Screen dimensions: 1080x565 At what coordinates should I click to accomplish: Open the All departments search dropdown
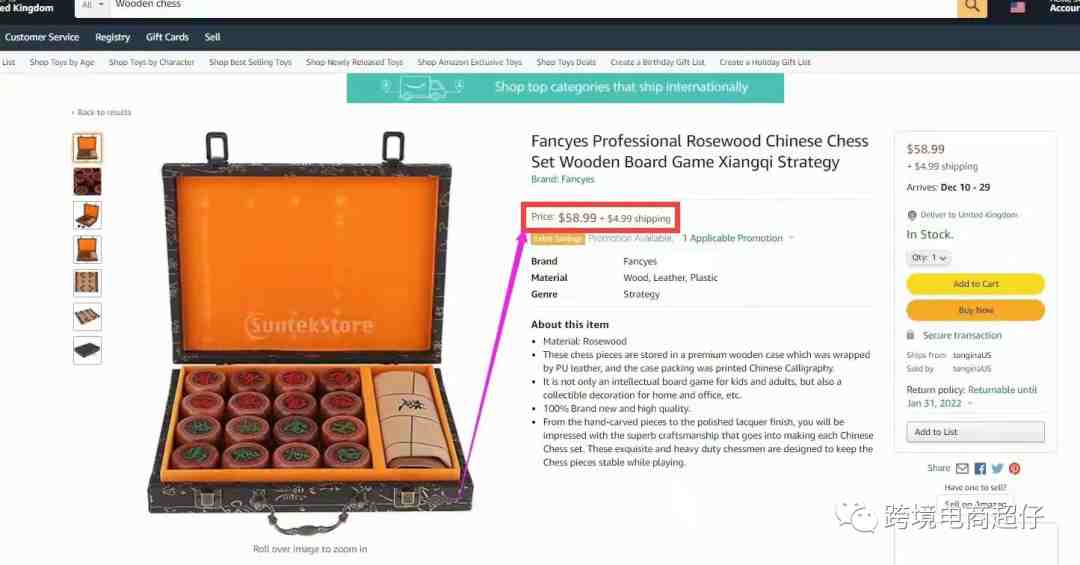tap(92, 6)
